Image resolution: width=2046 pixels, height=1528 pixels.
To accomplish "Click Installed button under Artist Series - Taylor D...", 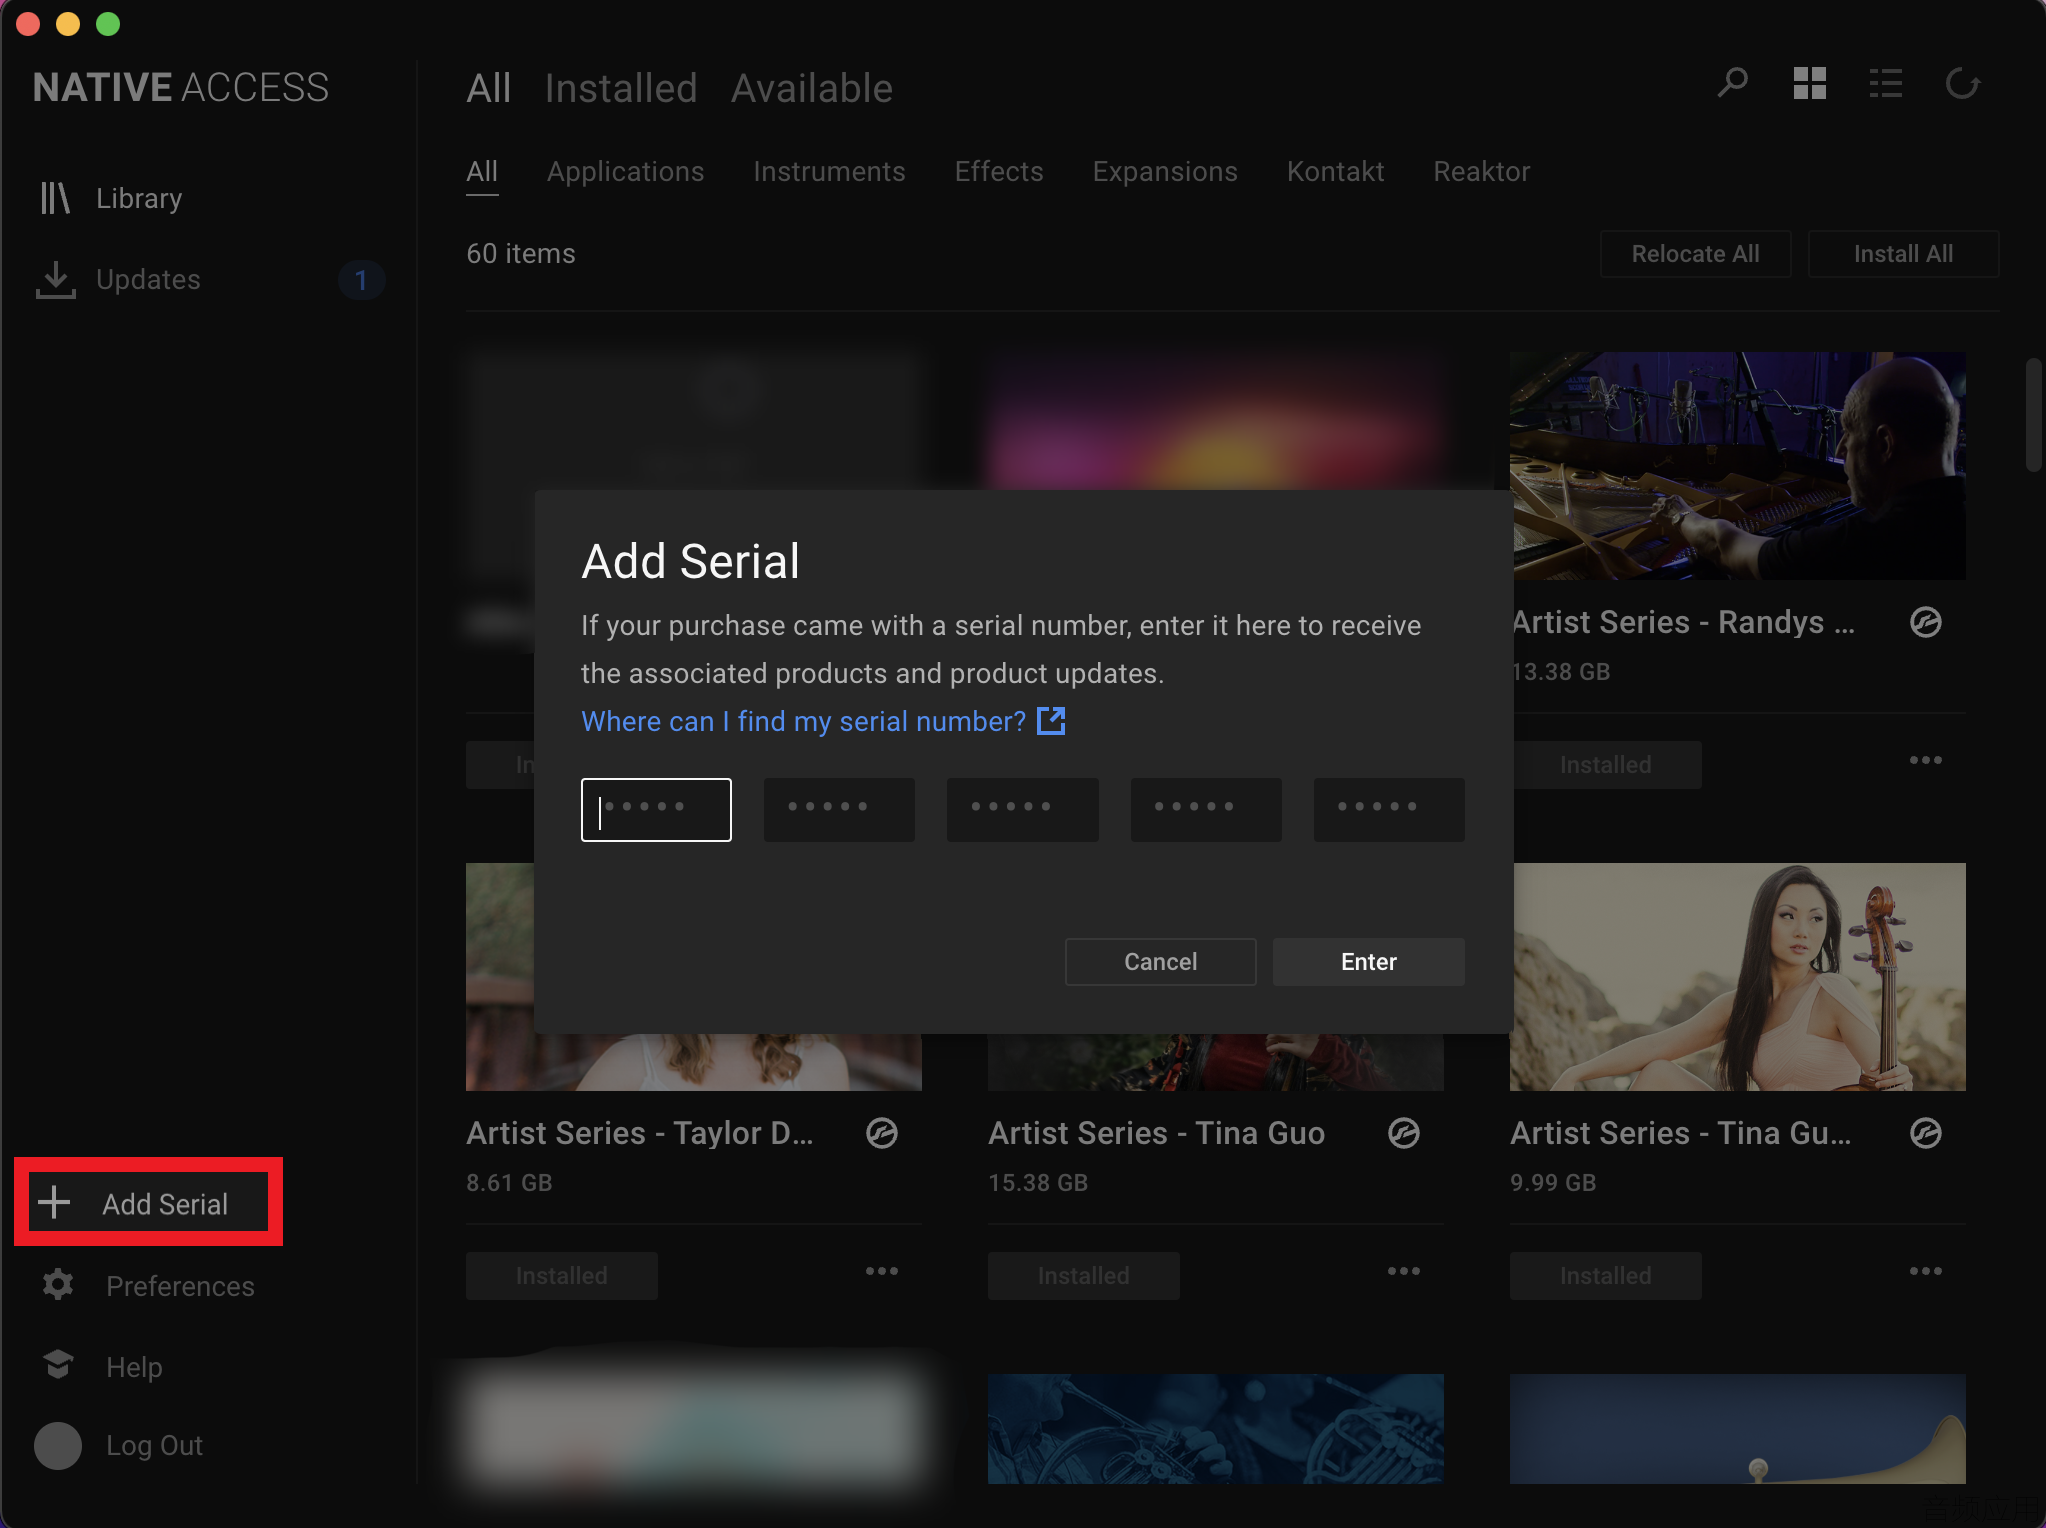I will pos(561,1276).
